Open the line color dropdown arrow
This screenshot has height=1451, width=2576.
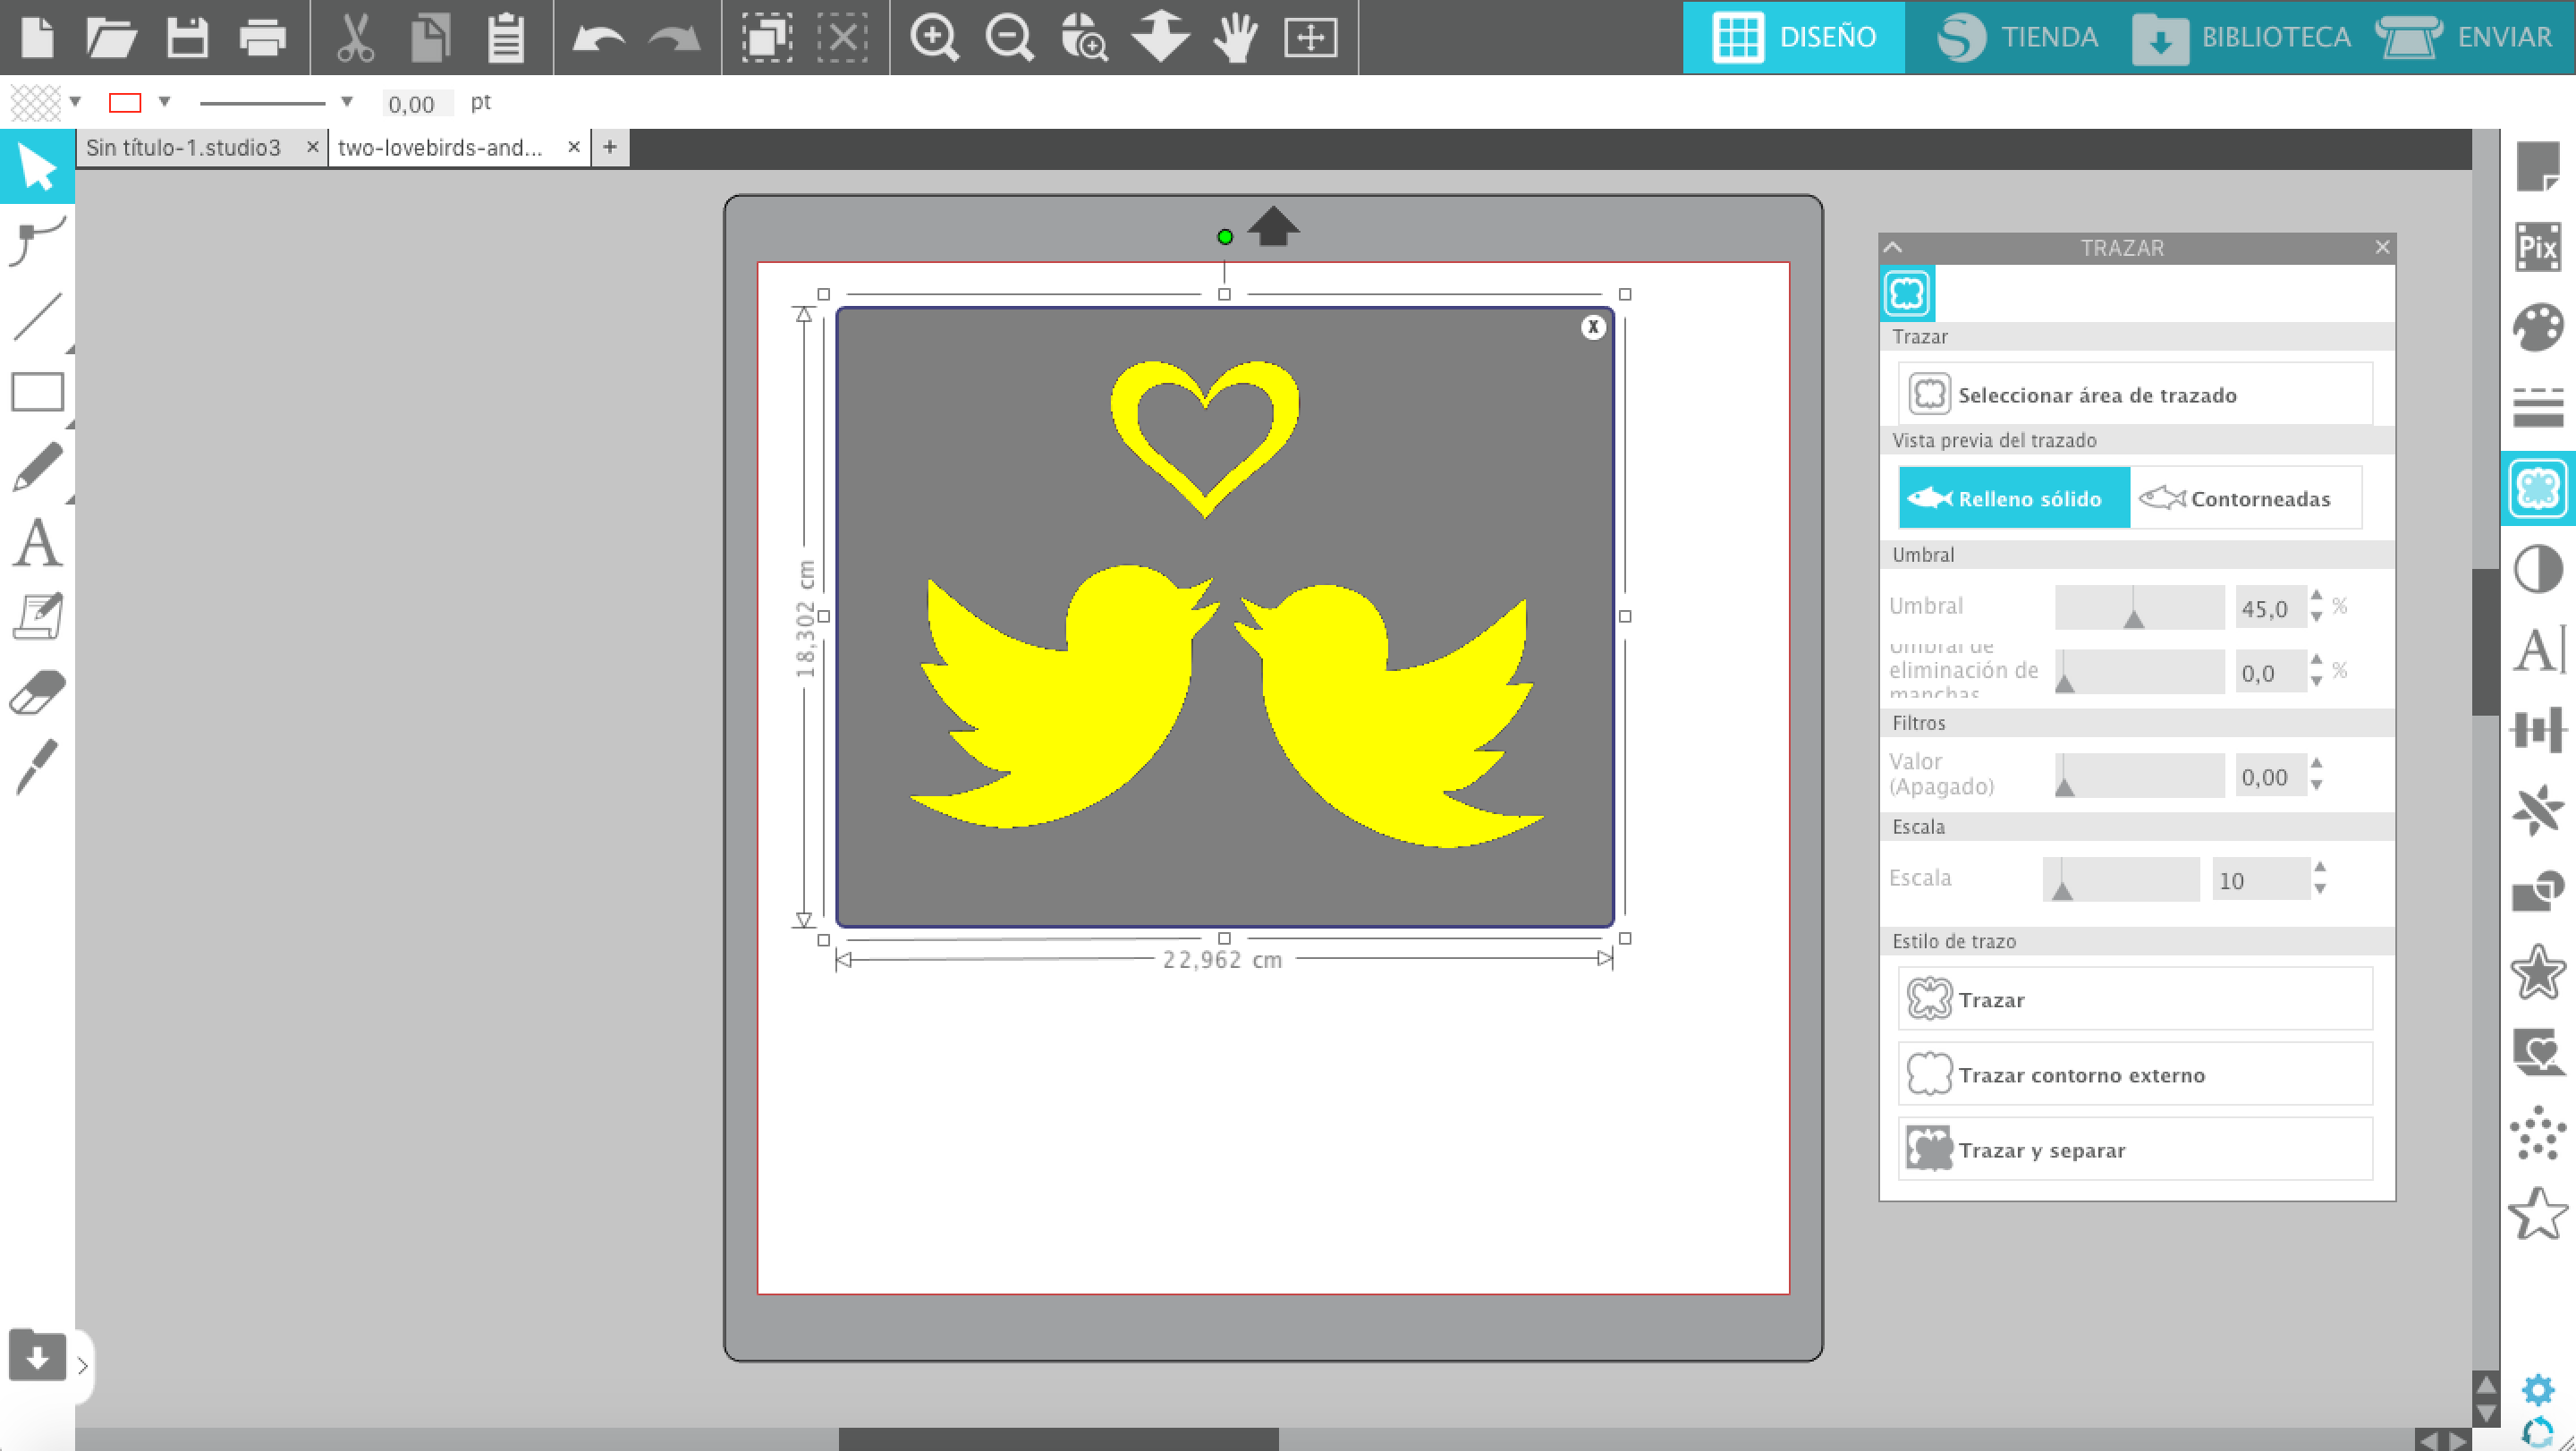(x=165, y=102)
